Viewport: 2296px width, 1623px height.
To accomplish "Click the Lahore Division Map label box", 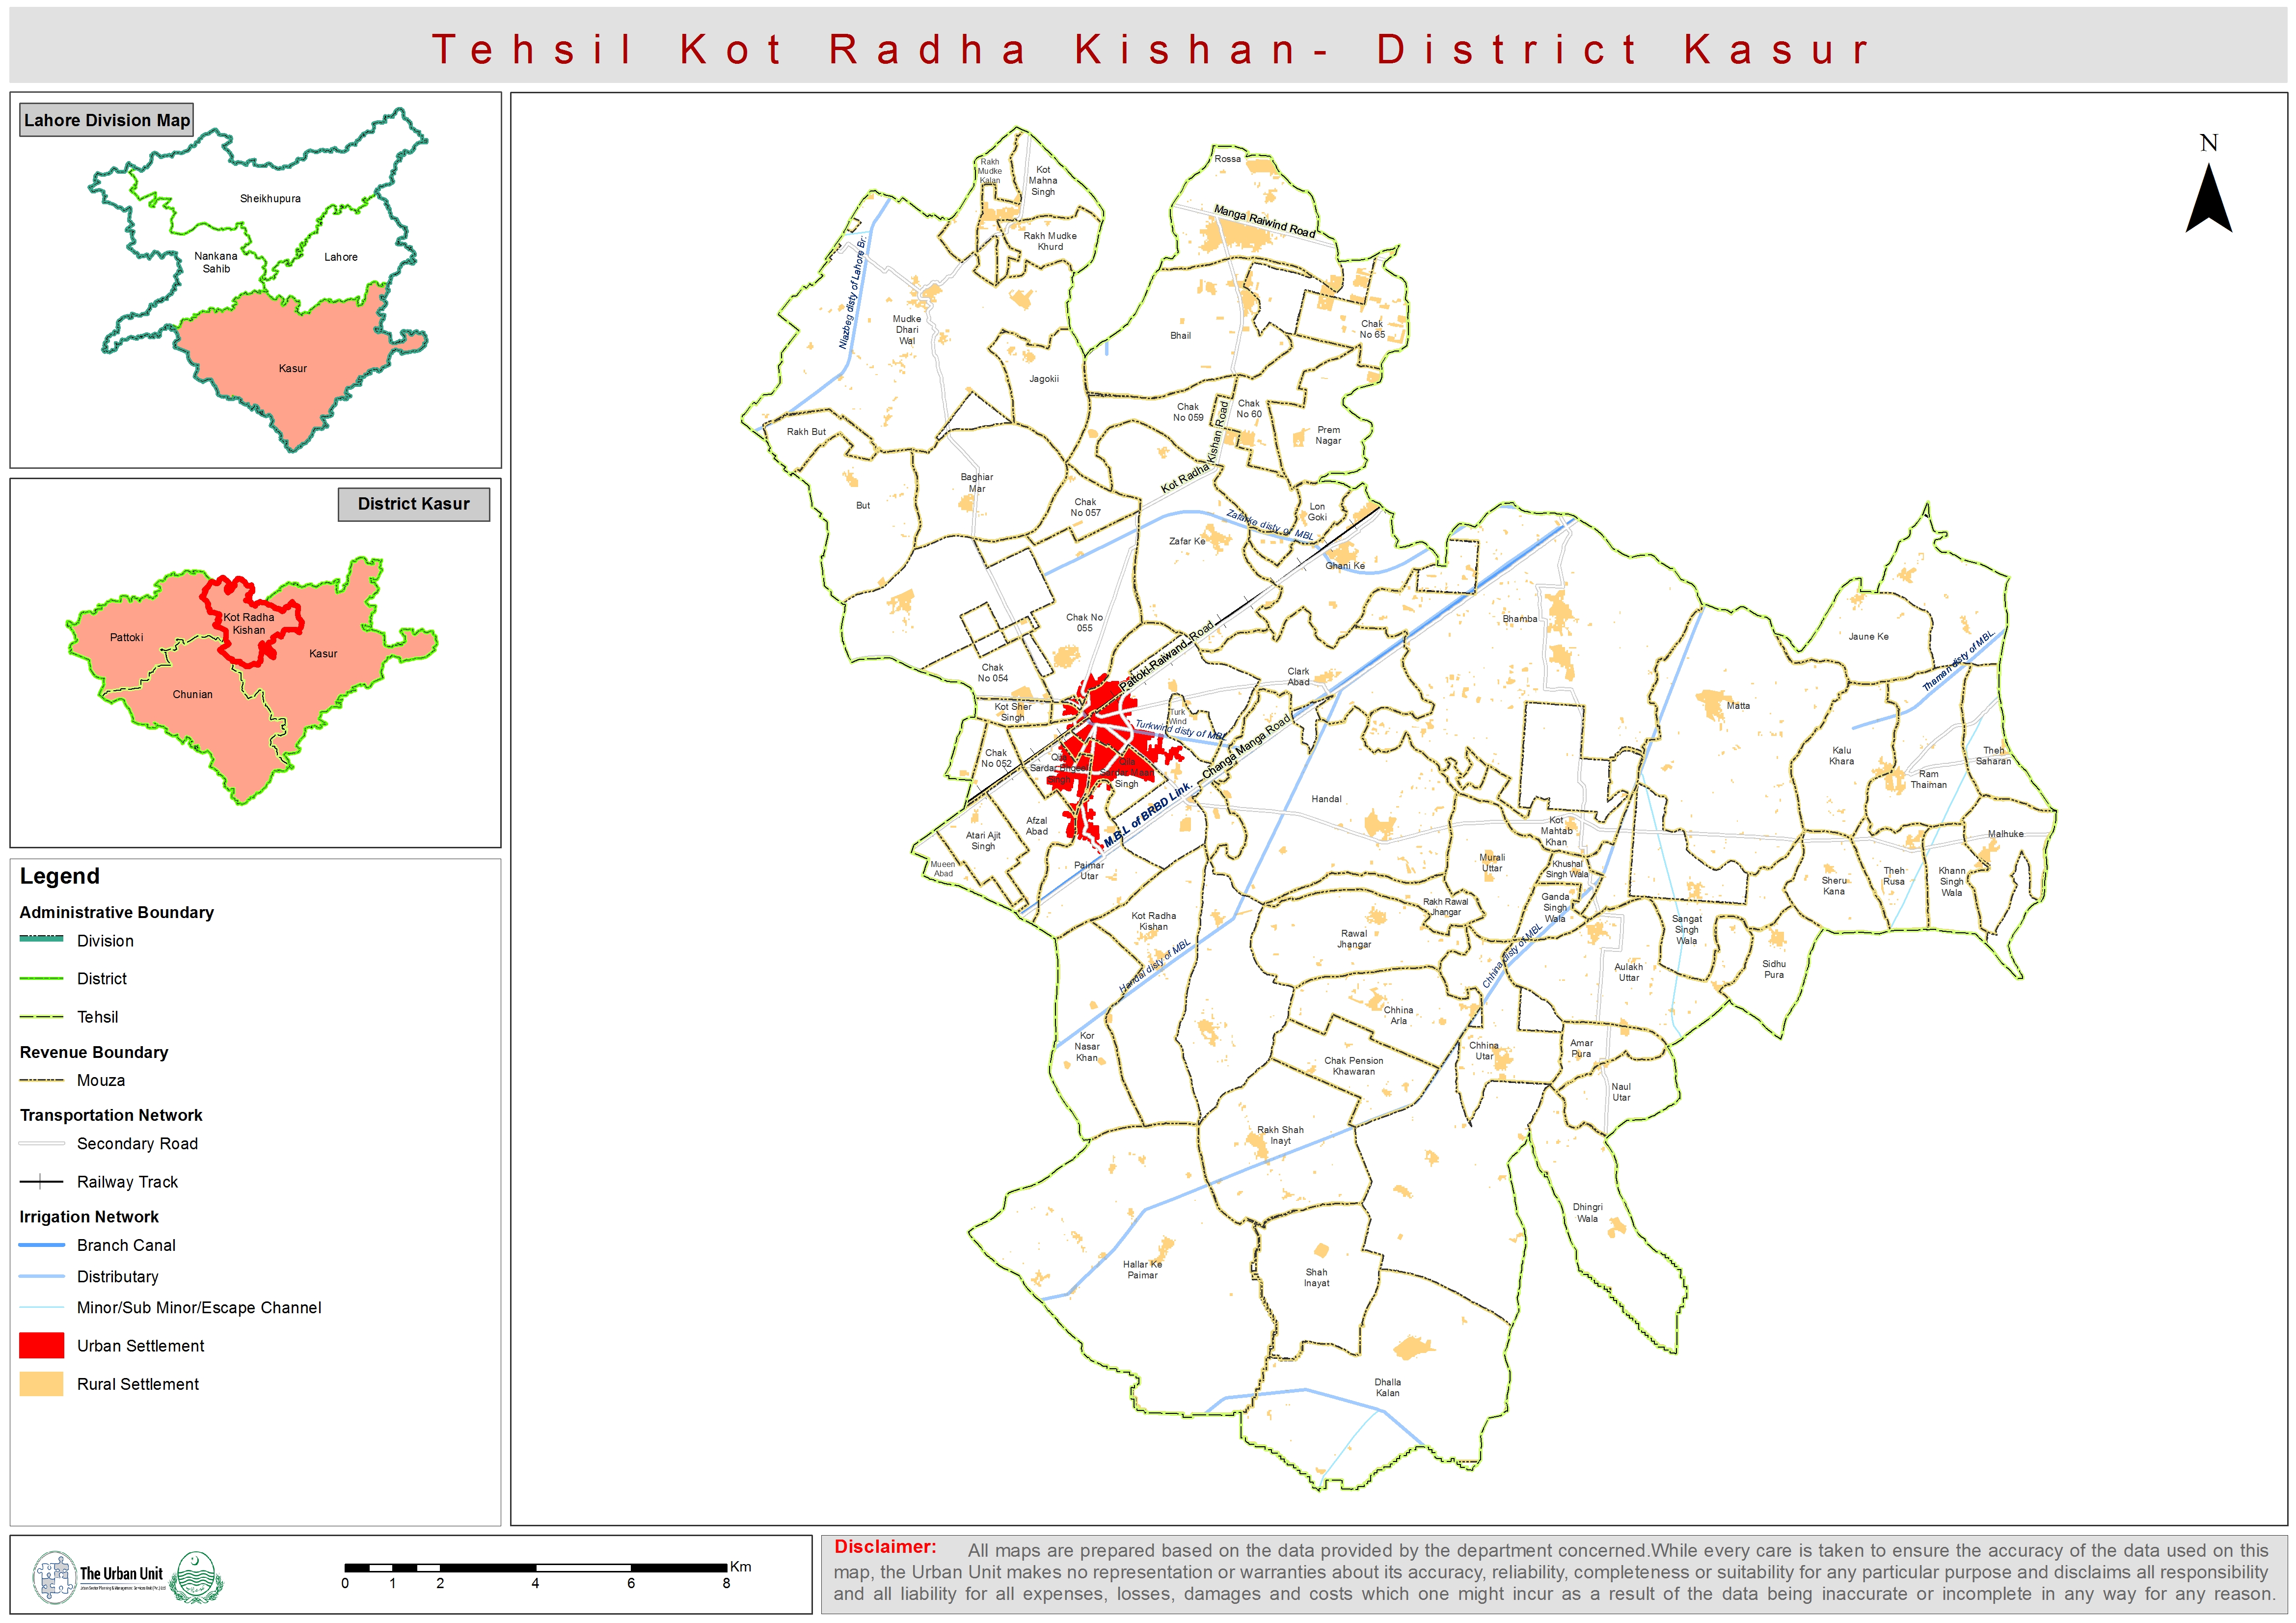I will (x=106, y=120).
